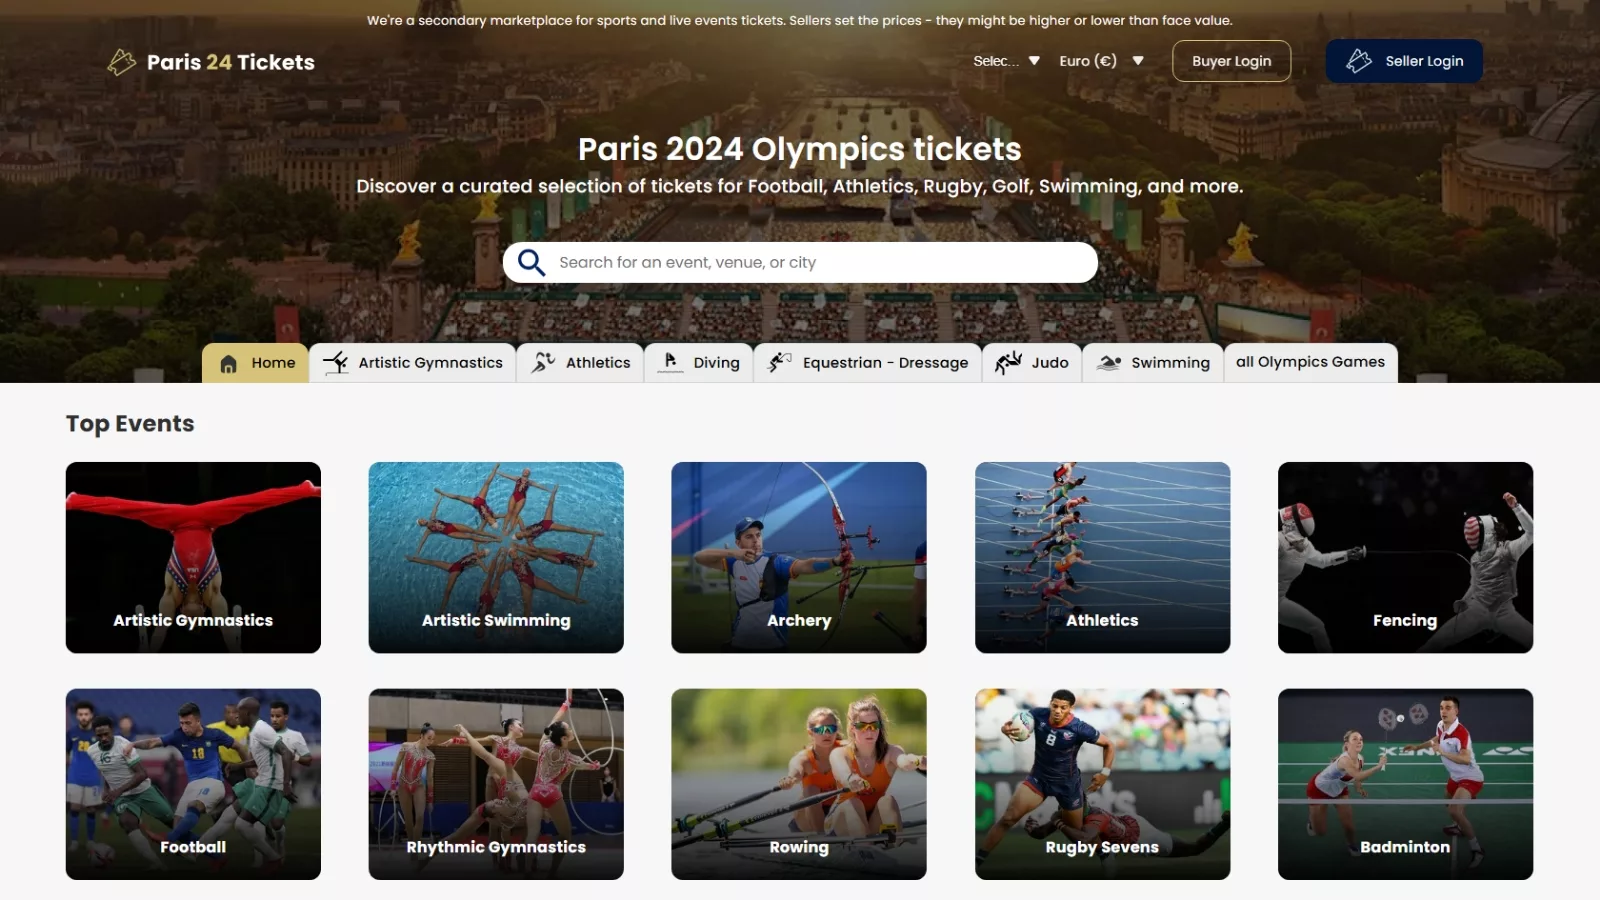Select the Fencing event card
The height and width of the screenshot is (900, 1600).
coord(1405,557)
